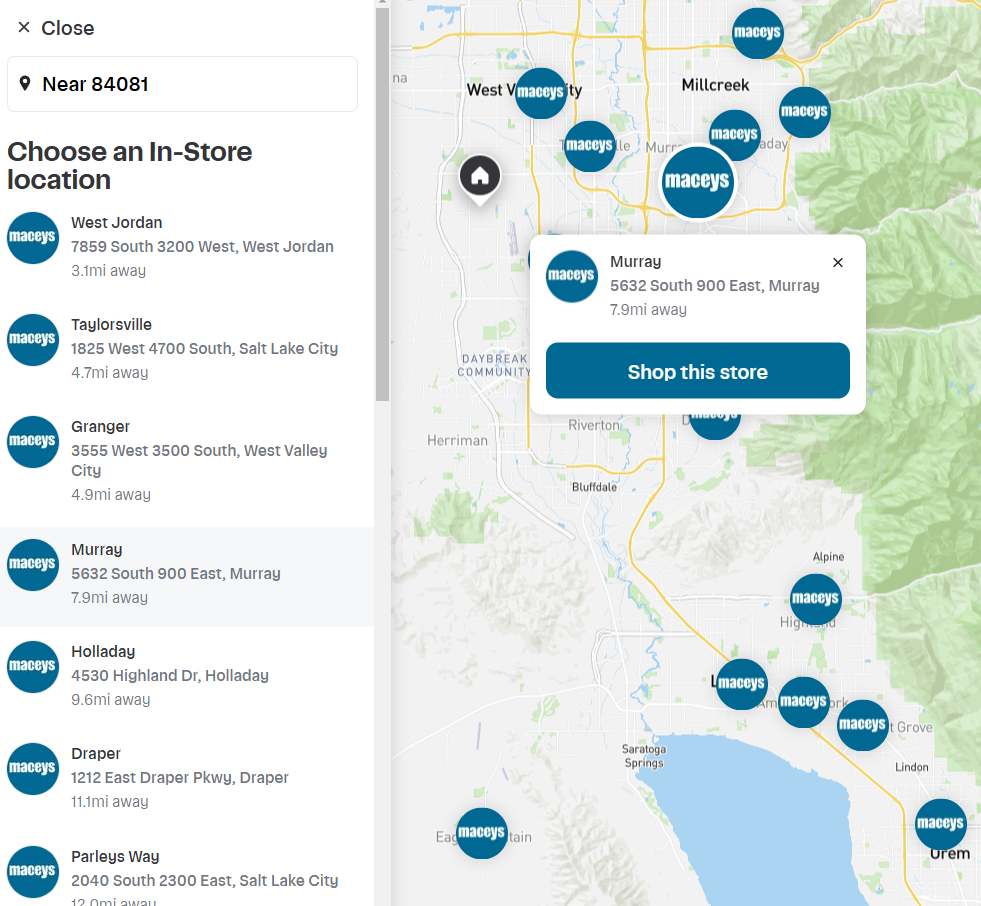Click the Maceys map marker near West Valley City

click(541, 93)
